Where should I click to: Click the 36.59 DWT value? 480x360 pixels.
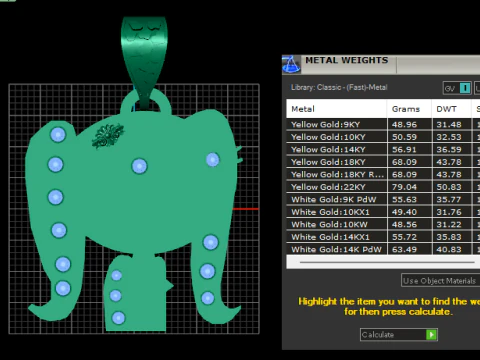point(449,150)
